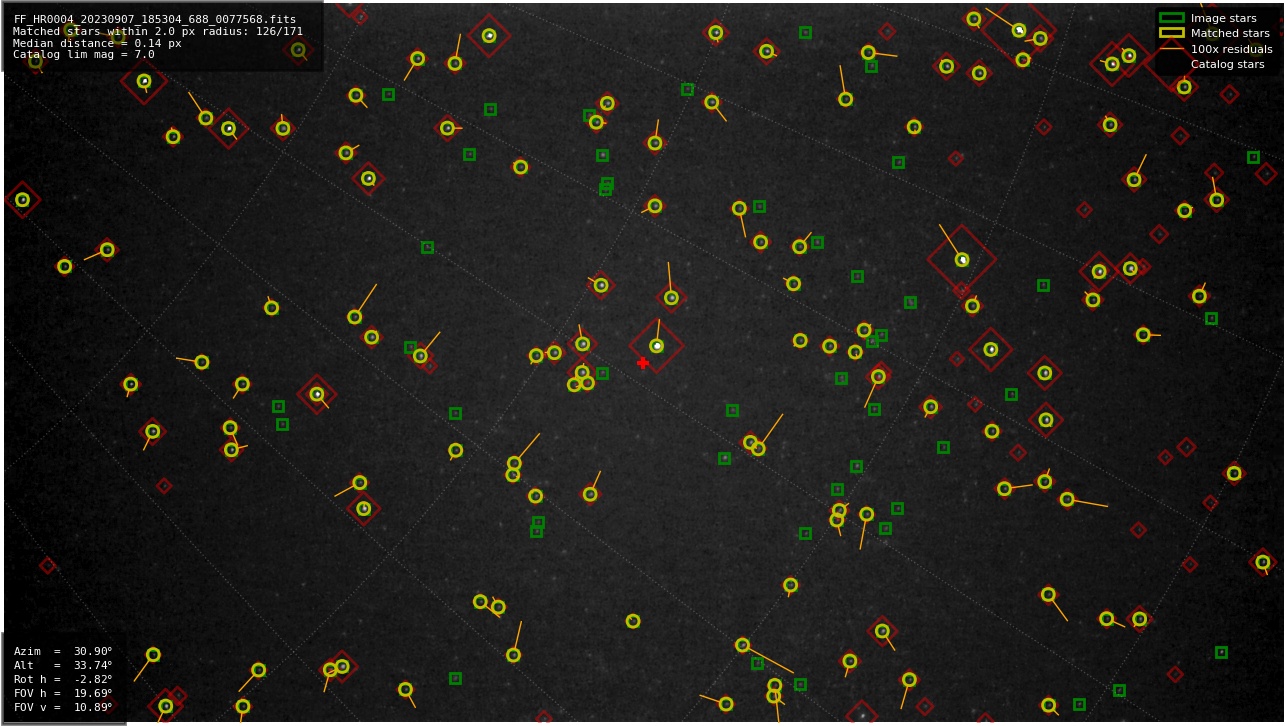Select the FITS filename text FF_HR0004_20230907

[75, 19]
